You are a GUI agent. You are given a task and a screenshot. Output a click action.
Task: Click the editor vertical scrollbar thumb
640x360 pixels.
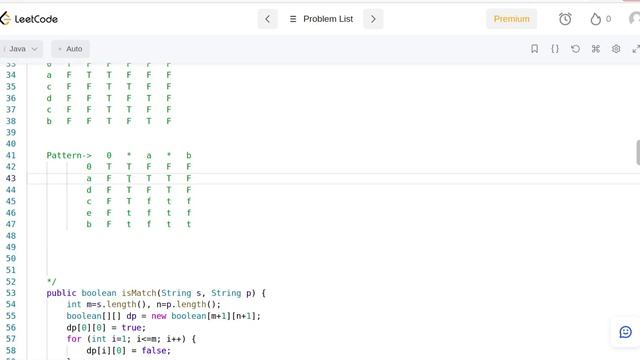tap(638, 152)
